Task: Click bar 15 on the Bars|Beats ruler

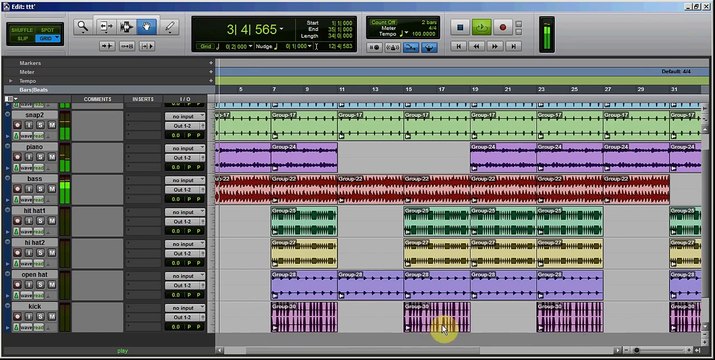Action: 409,89
